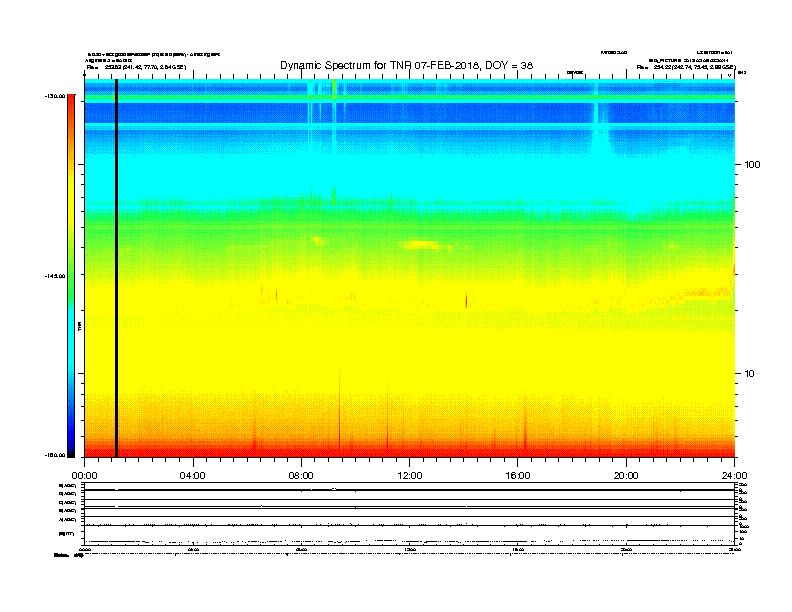Image resolution: width=792 pixels, height=612 pixels.
Task: Click the black vertical data gap line
Action: point(116,268)
